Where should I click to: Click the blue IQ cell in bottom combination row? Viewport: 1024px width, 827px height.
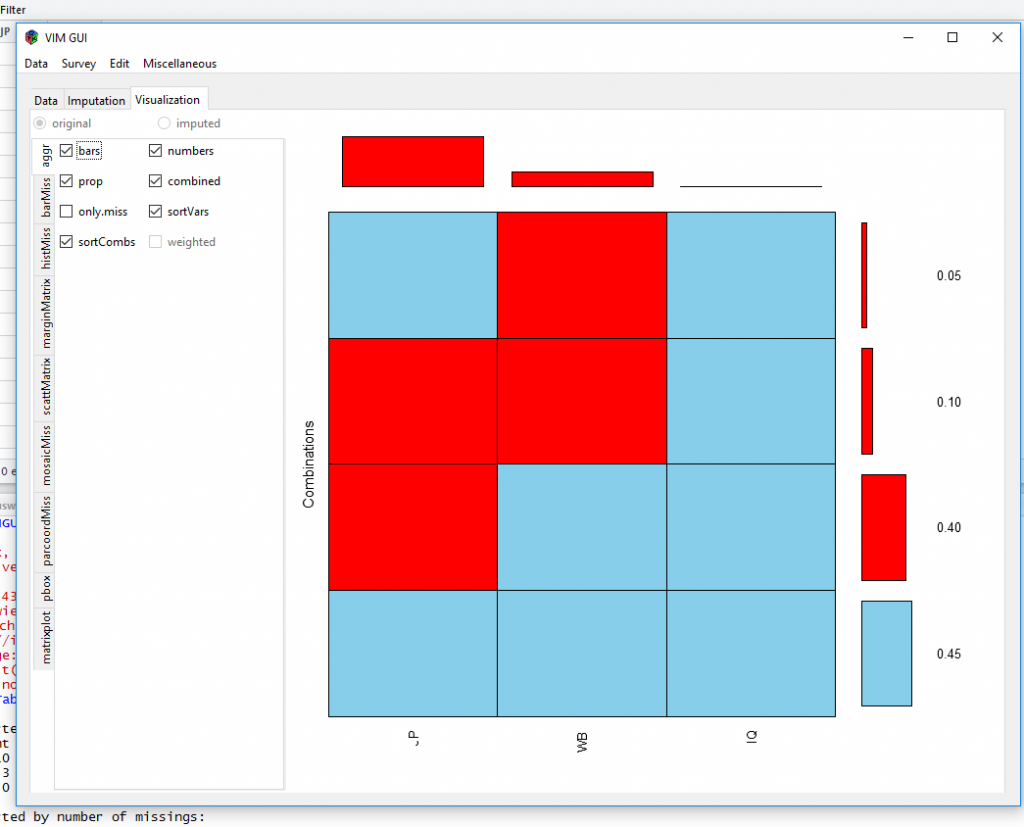[x=751, y=653]
